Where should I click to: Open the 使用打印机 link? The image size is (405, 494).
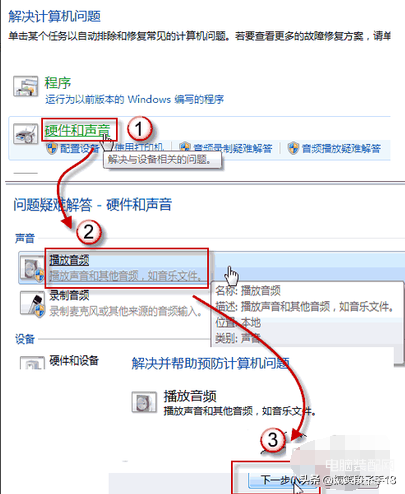tap(139, 148)
